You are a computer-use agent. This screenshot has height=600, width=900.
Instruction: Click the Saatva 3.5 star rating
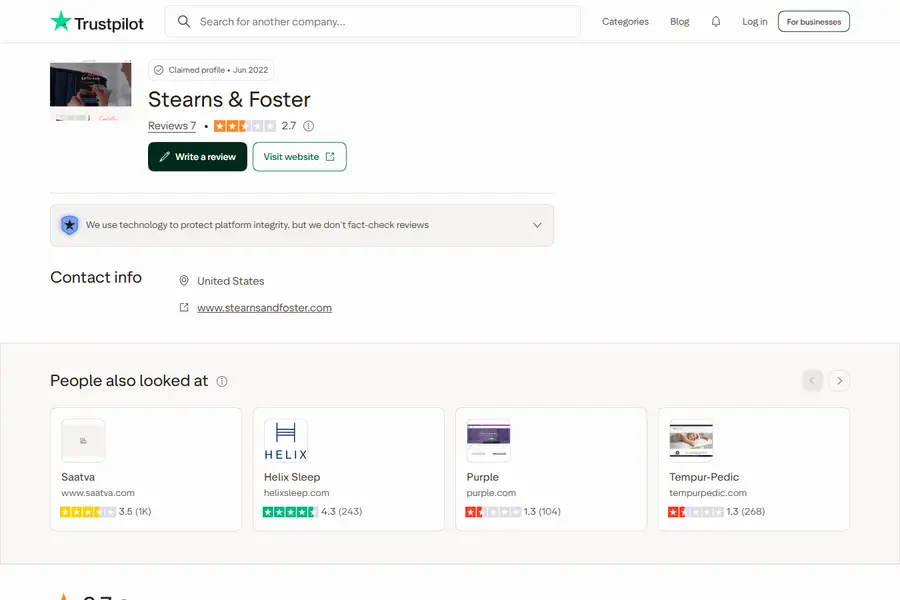click(x=88, y=512)
